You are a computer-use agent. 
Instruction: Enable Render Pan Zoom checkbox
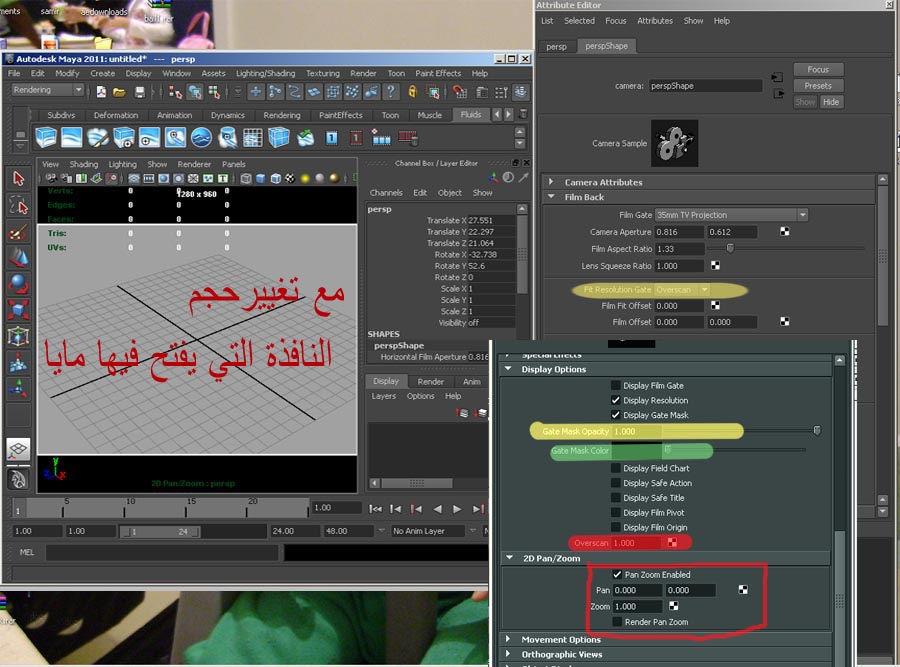pyautogui.click(x=617, y=622)
